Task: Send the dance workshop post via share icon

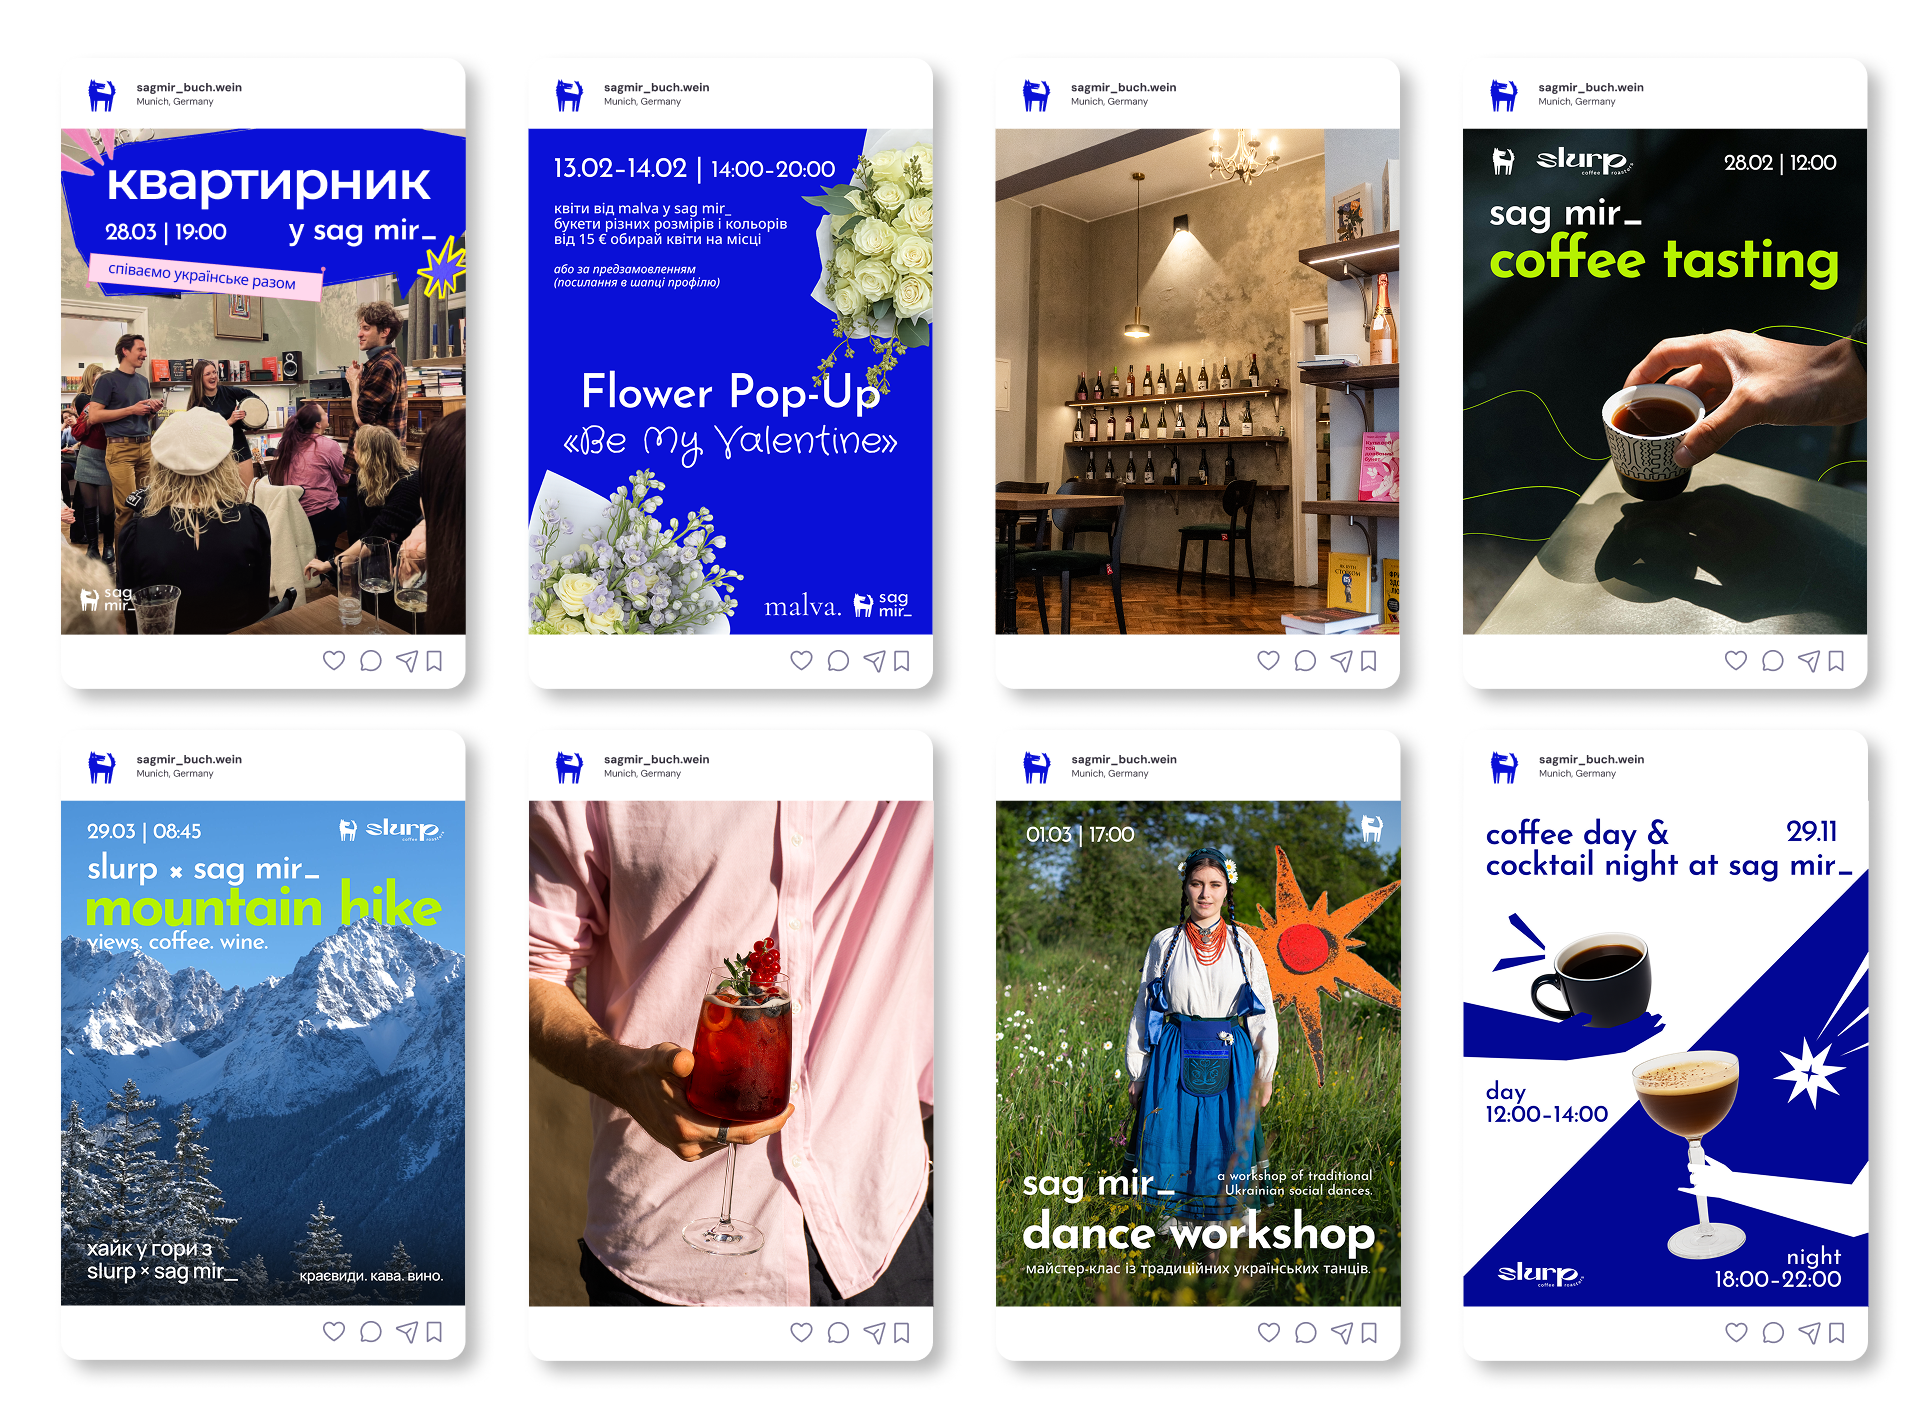Action: point(1341,1332)
